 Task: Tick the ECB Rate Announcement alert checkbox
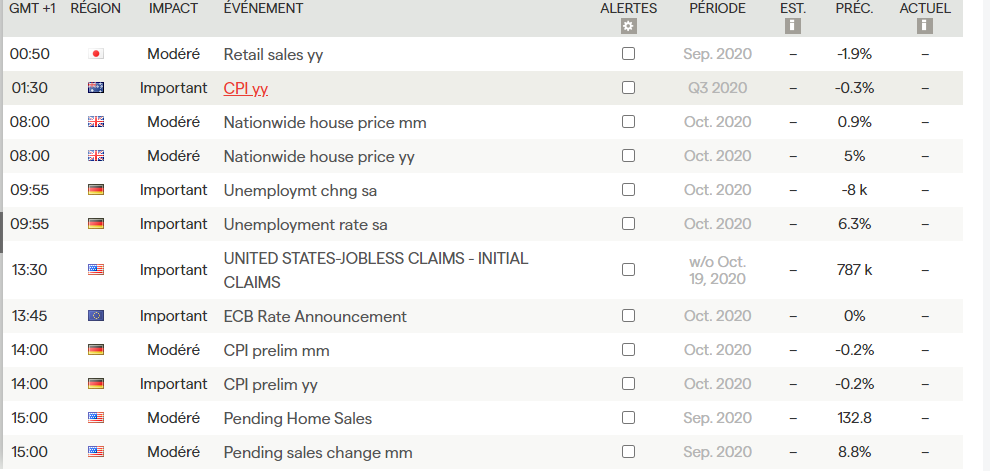[628, 316]
